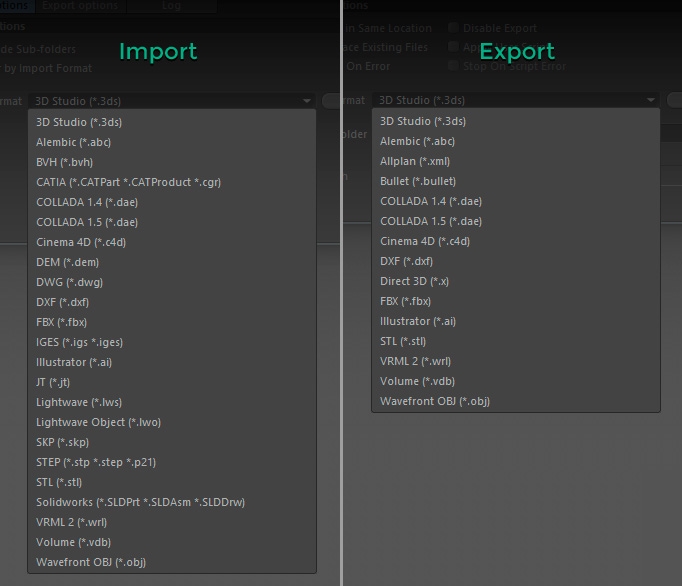The height and width of the screenshot is (586, 682).
Task: Pick Illustrator (*.ai) in Export list
Action: point(516,321)
